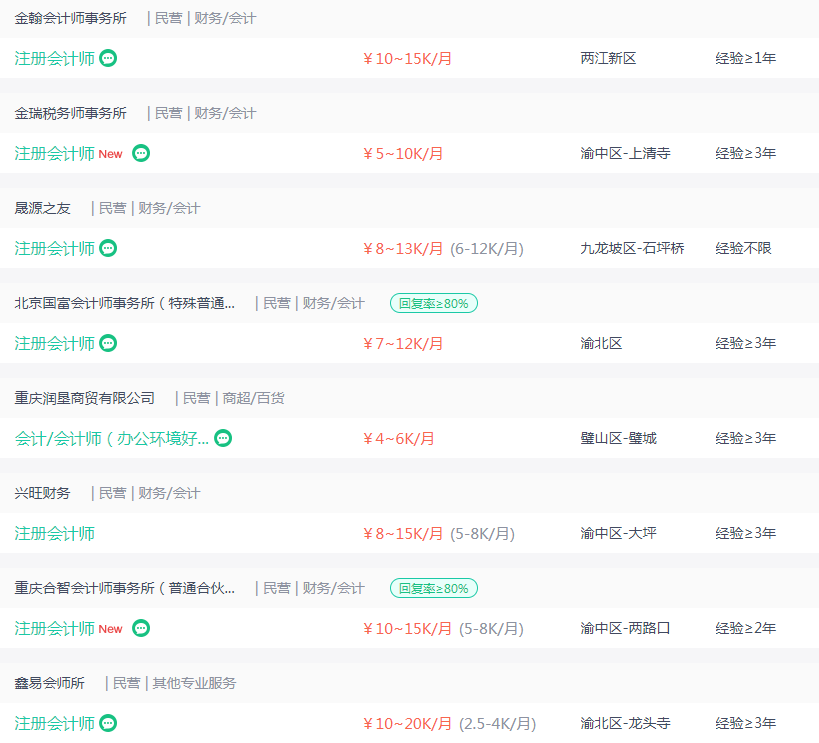The width and height of the screenshot is (819, 743).
Task: Open 注册会计师 job at 两江新区
Action: (55, 58)
